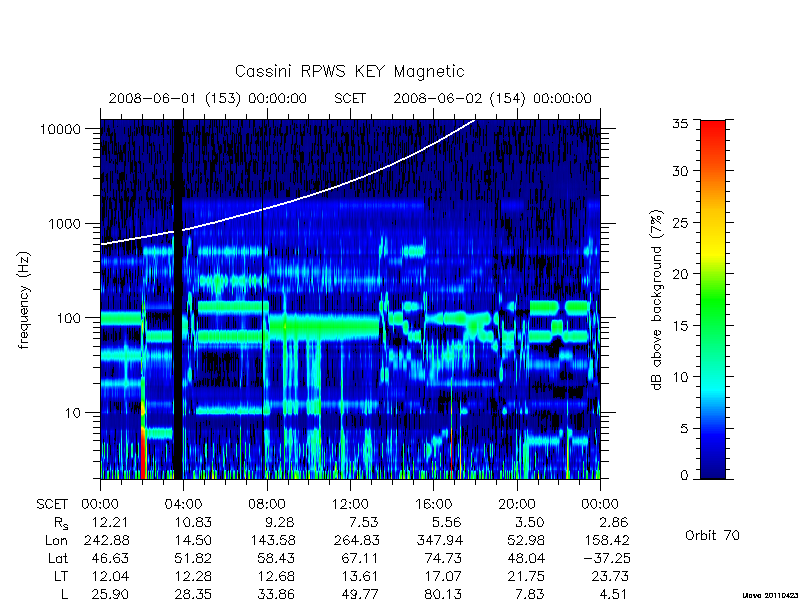
Task: Select the "16:00" time axis label
Action: coord(433,505)
